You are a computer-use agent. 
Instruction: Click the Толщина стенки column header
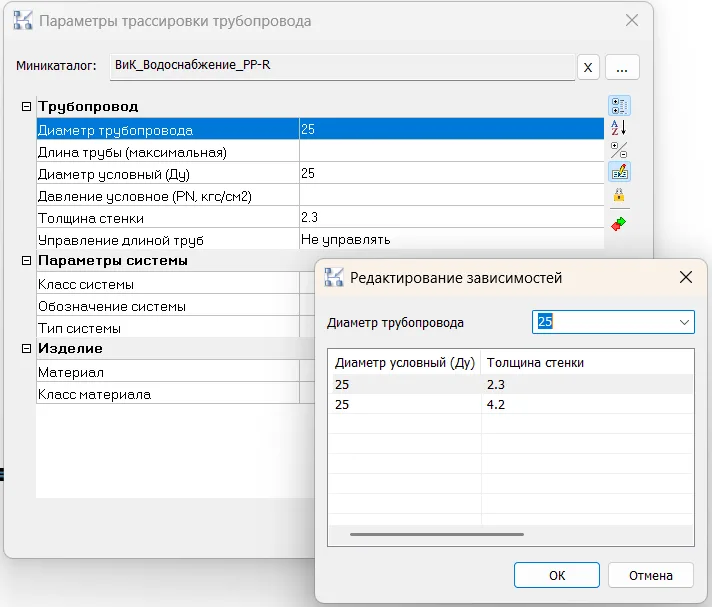[x=586, y=362]
